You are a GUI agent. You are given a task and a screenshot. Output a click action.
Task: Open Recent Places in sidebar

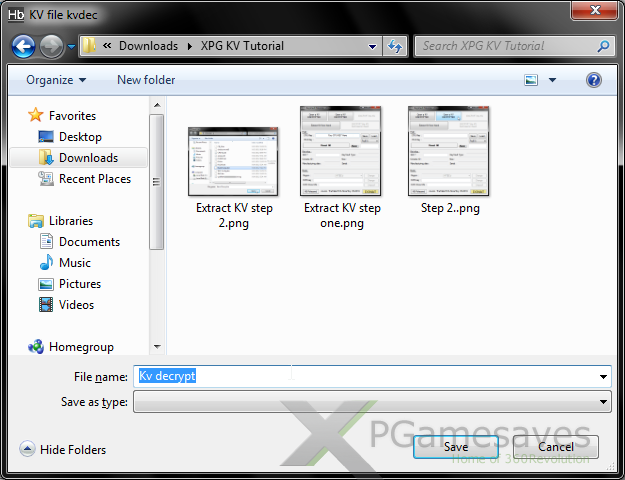[94, 179]
